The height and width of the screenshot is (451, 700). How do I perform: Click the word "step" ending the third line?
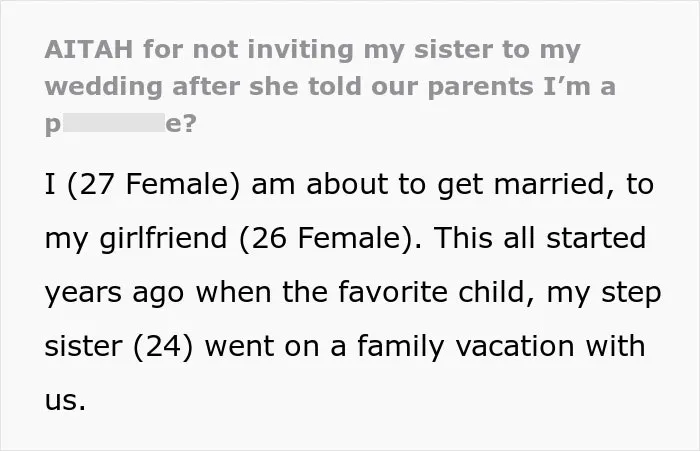click(x=631, y=294)
